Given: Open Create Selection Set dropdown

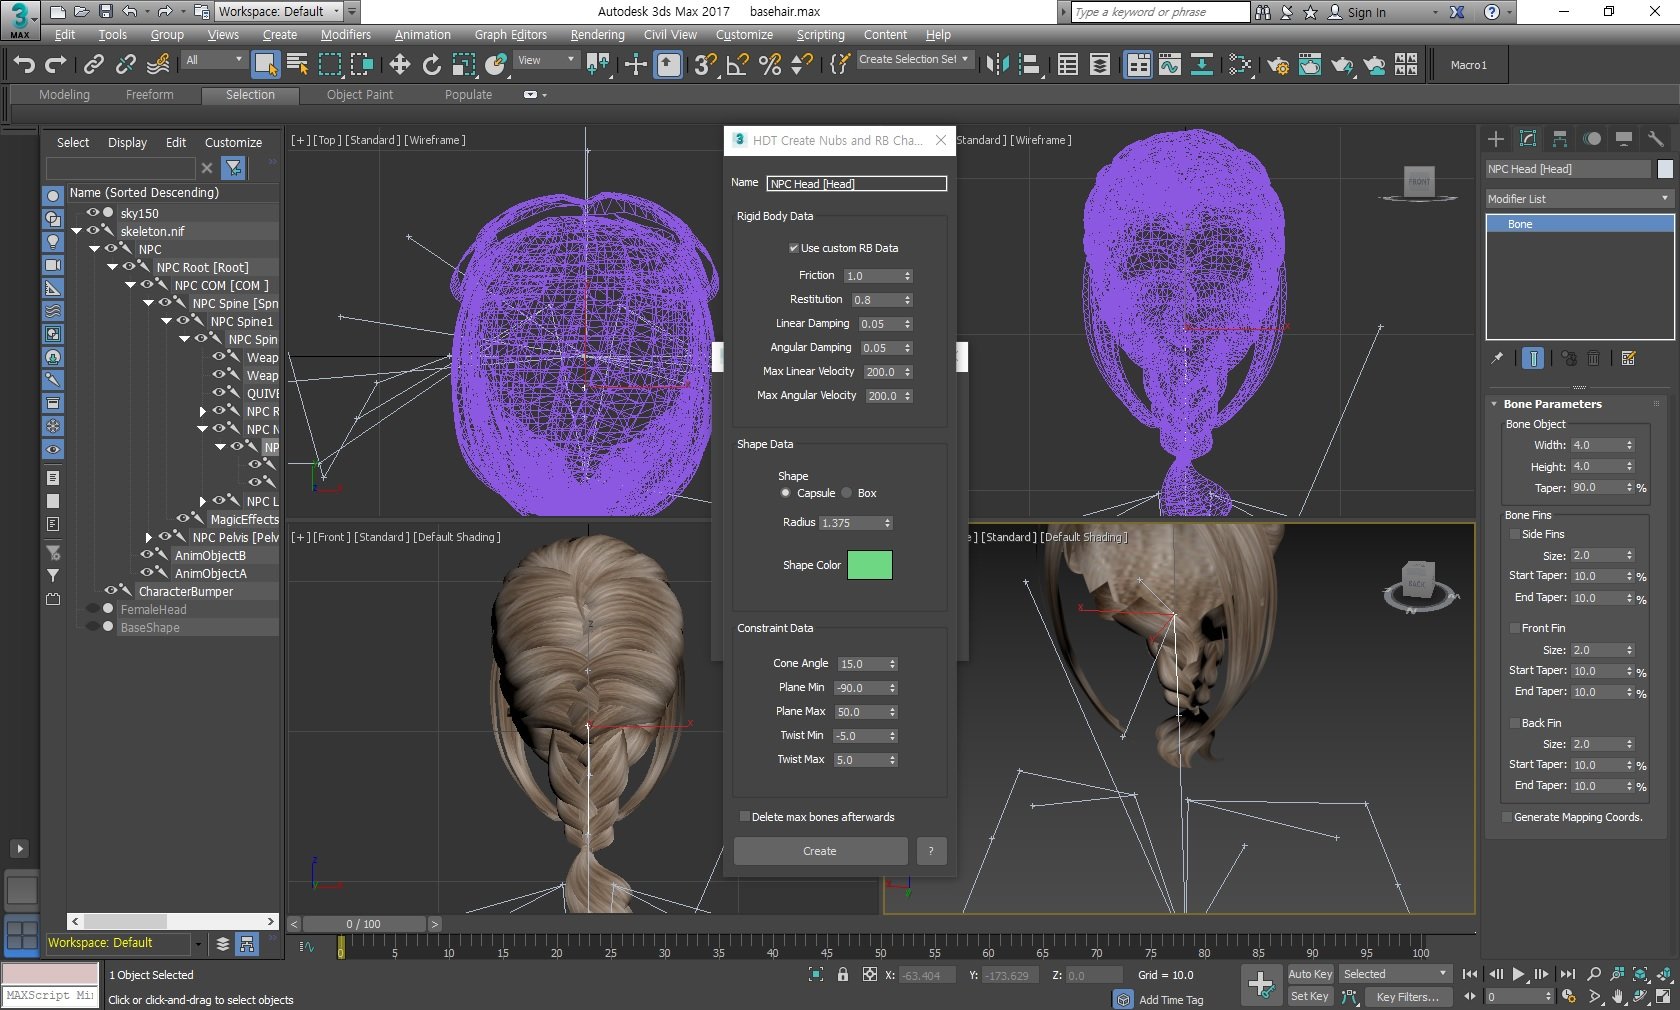Looking at the screenshot, I should point(914,60).
